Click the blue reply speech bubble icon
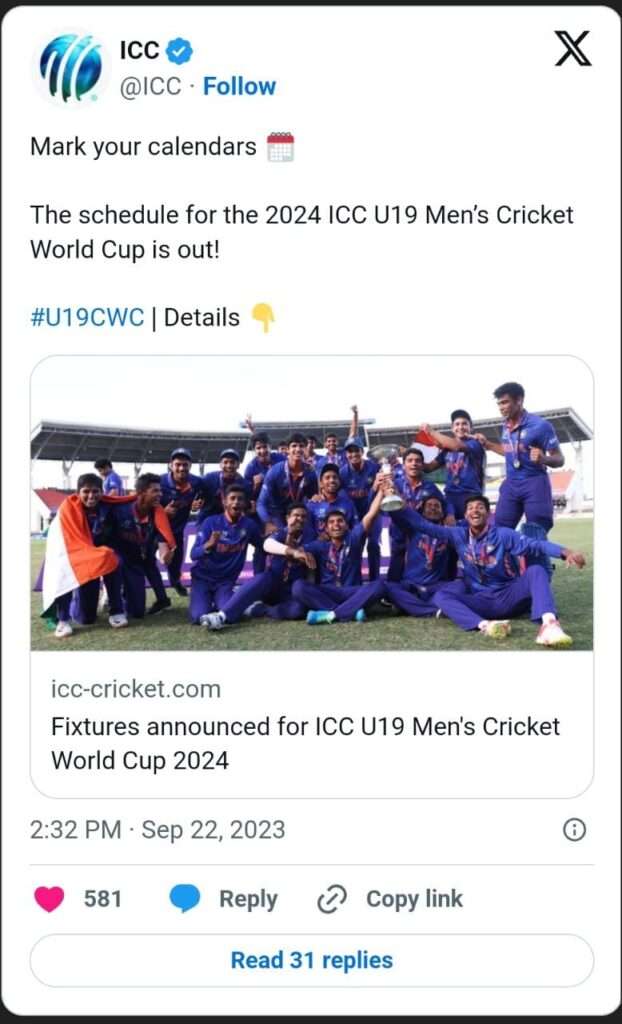The width and height of the screenshot is (622, 1024). click(x=185, y=899)
